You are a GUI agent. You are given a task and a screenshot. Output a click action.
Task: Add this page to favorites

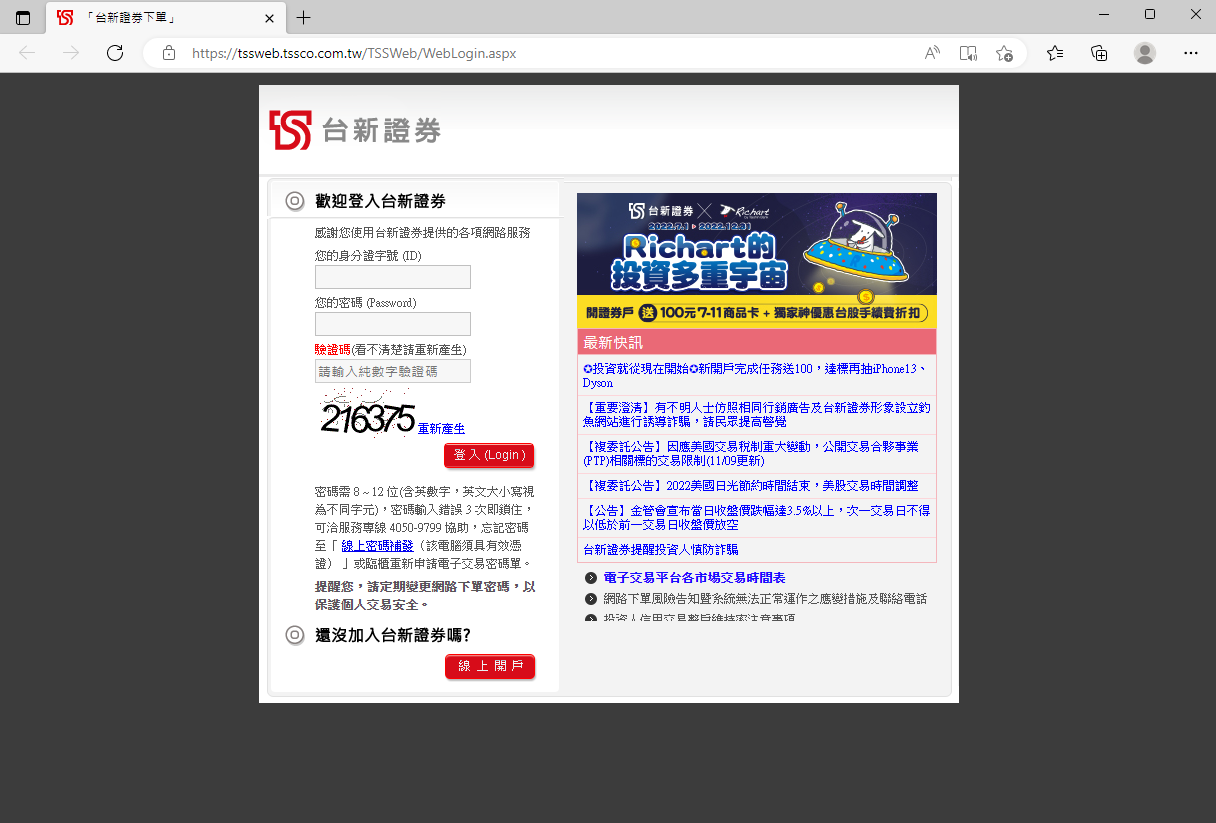(x=1004, y=53)
